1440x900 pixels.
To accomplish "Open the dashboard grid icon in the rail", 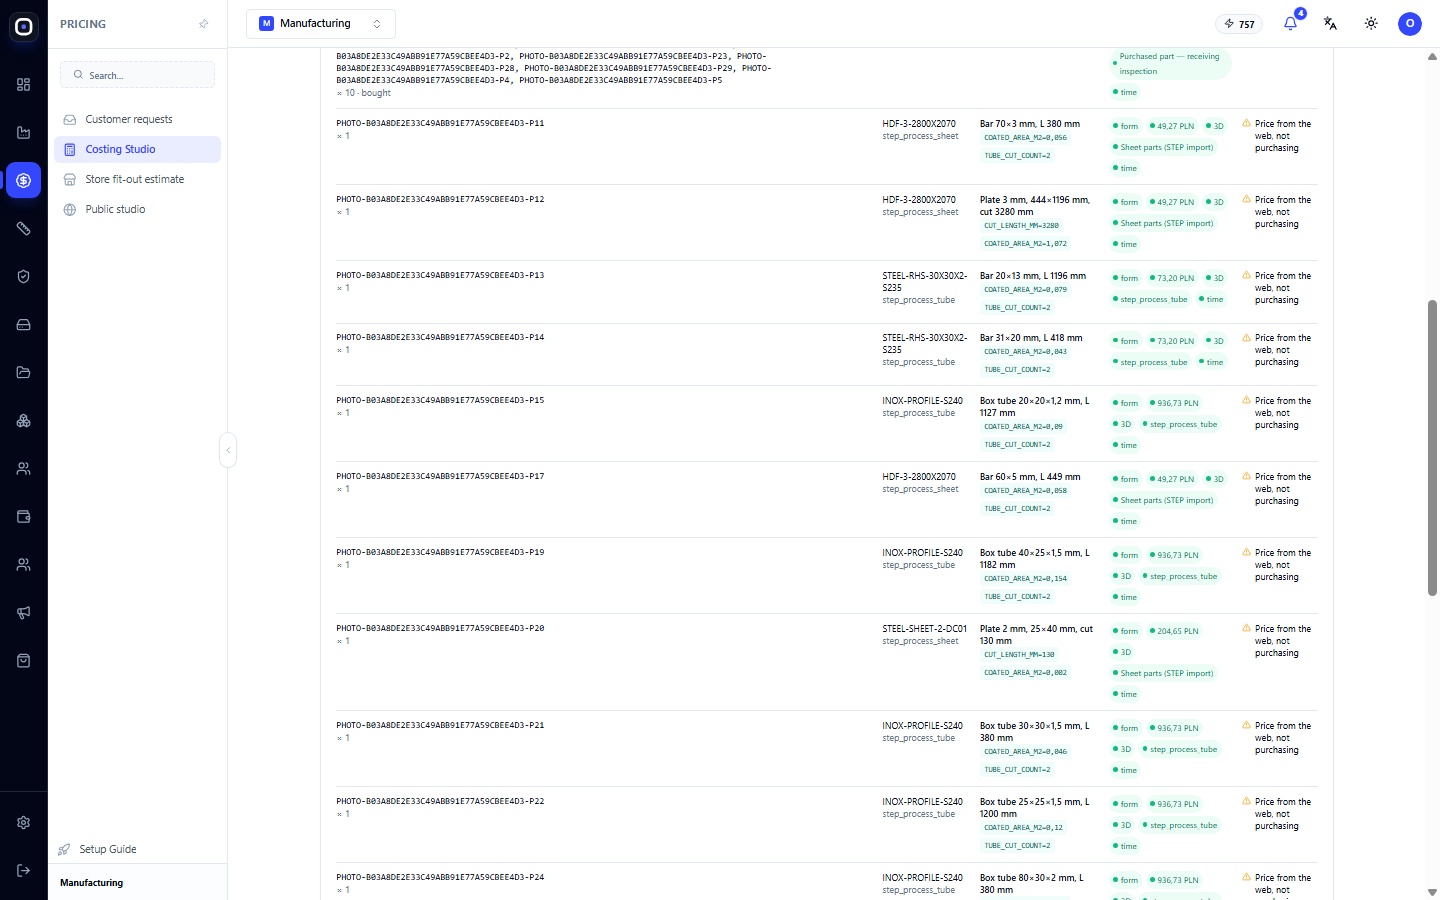I will coord(24,85).
